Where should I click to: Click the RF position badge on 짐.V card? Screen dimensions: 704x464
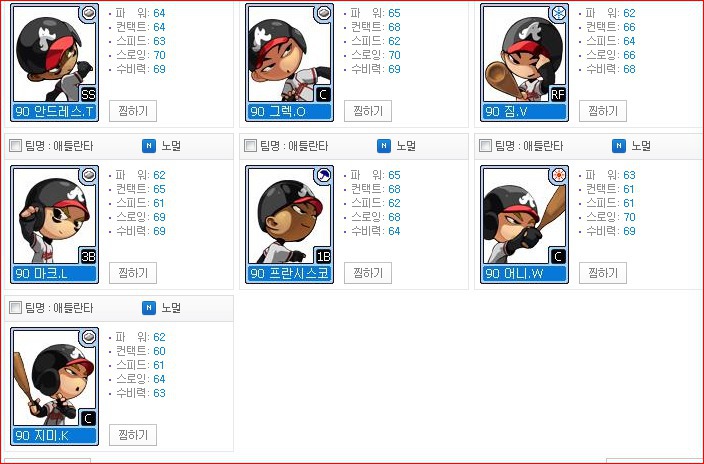tap(558, 95)
